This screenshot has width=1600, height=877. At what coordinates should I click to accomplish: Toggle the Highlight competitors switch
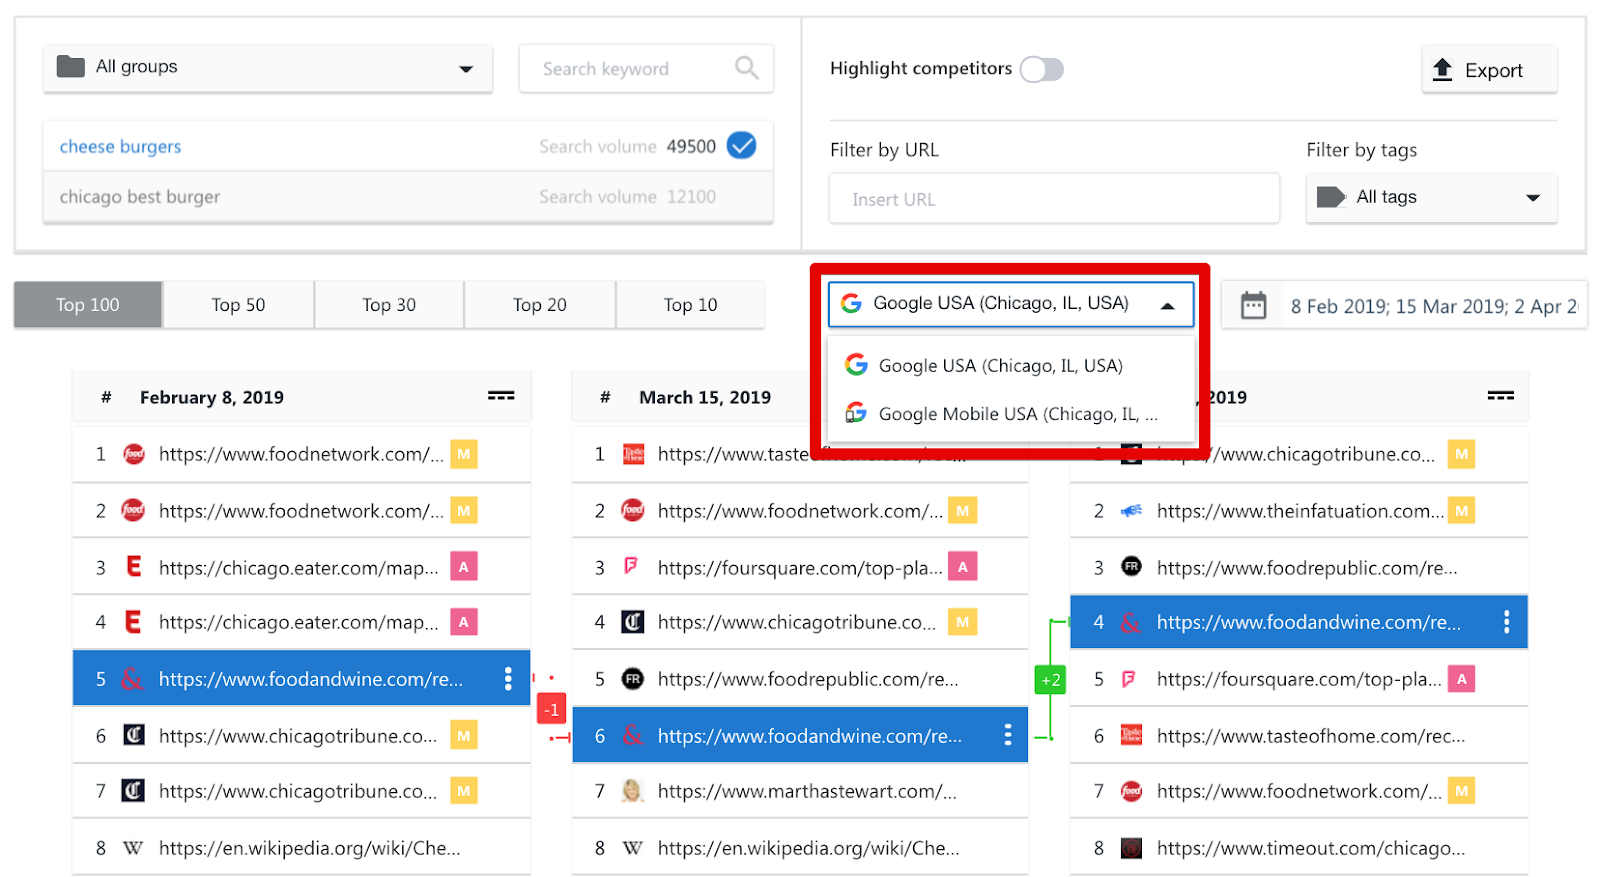[1042, 69]
